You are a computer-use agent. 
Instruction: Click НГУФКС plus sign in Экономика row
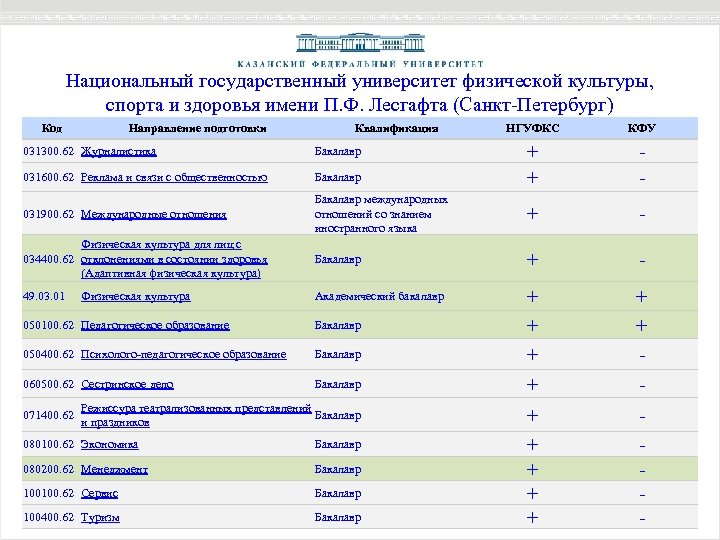pos(532,444)
